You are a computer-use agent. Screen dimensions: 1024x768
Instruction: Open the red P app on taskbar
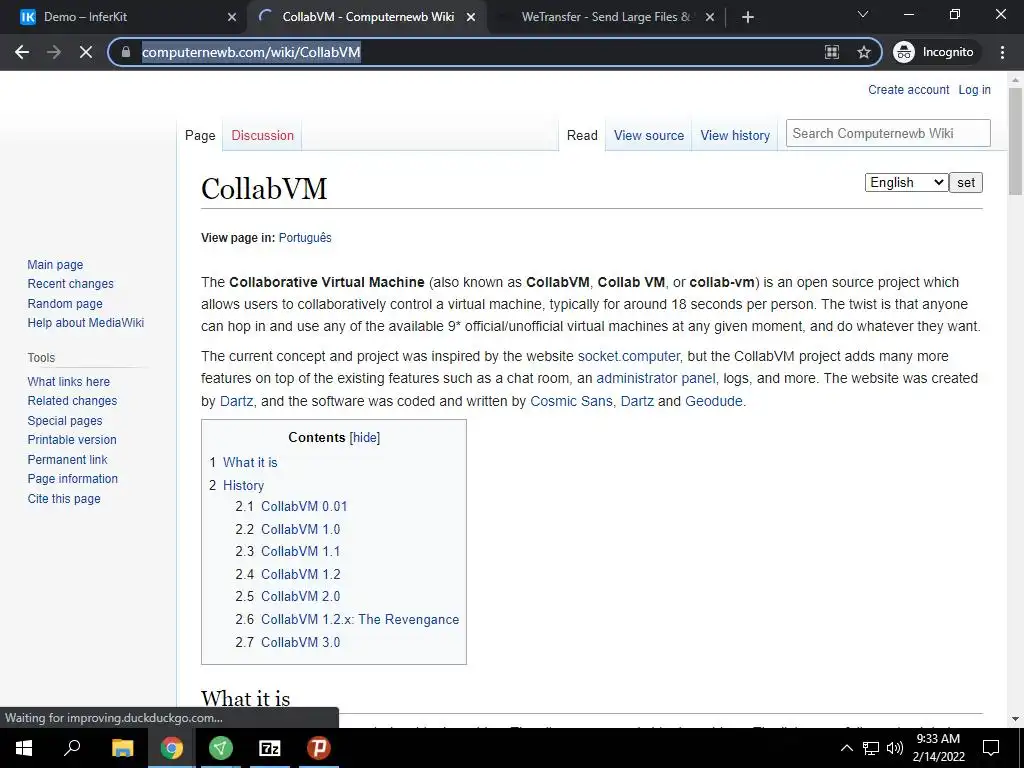coord(319,748)
